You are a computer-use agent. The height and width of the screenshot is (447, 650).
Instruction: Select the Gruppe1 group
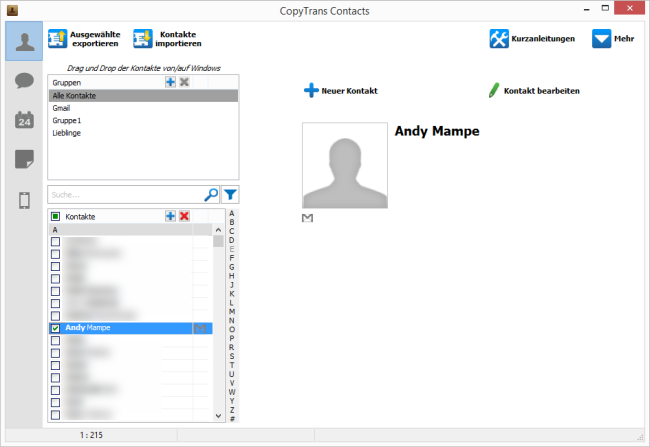(143, 121)
